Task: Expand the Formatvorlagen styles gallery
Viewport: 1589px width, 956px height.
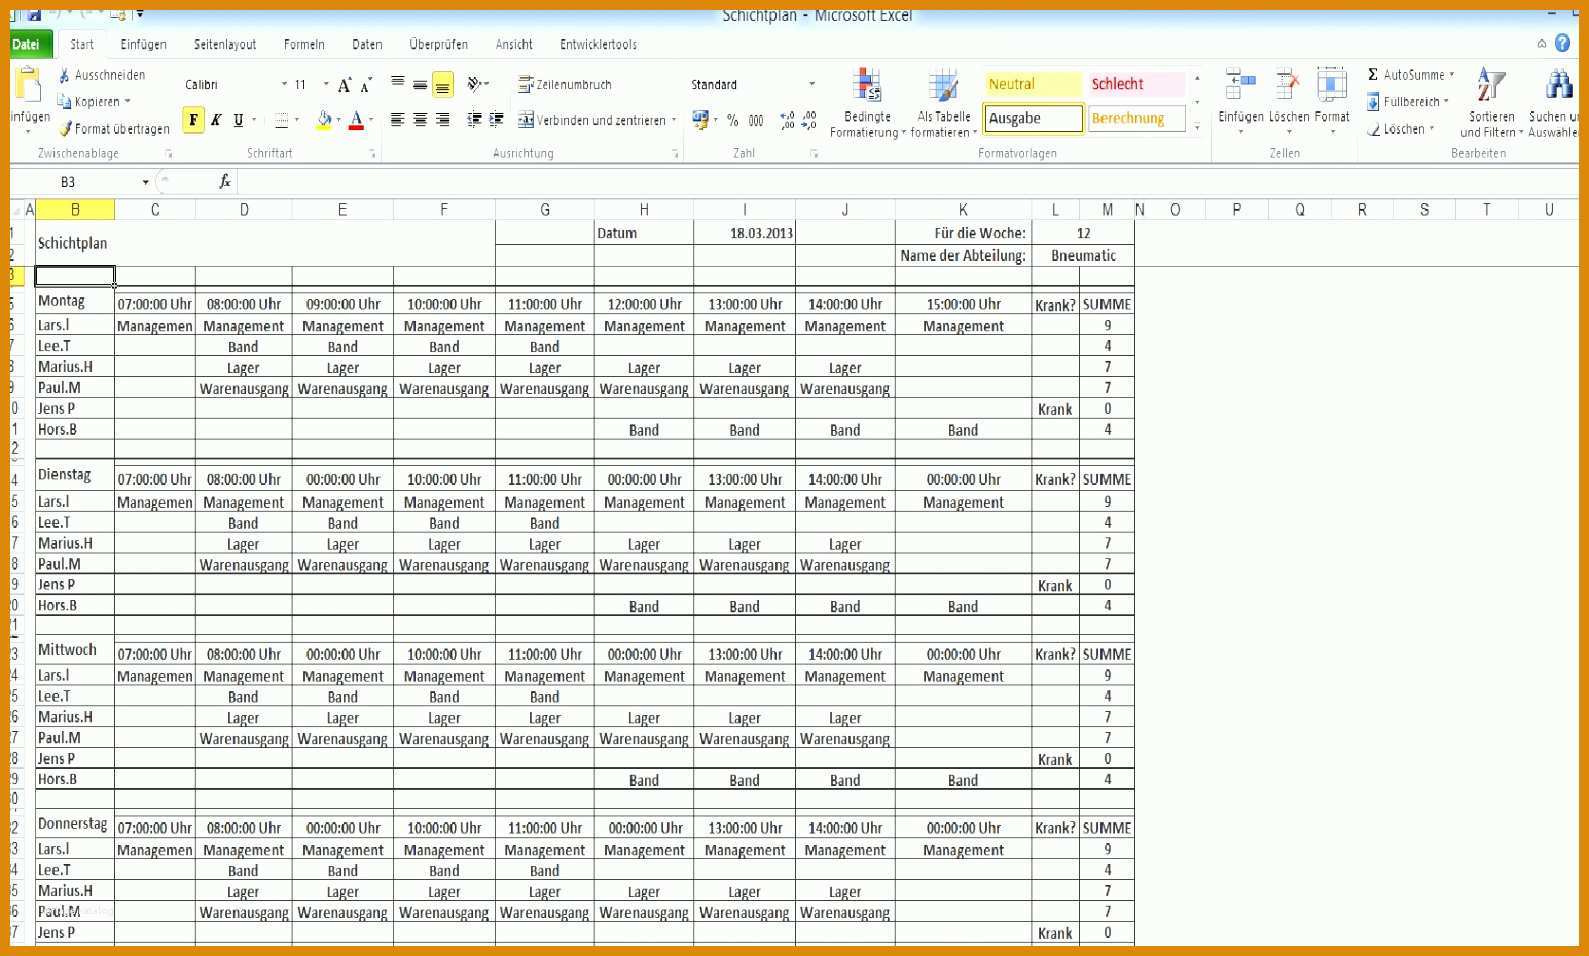Action: (1197, 126)
